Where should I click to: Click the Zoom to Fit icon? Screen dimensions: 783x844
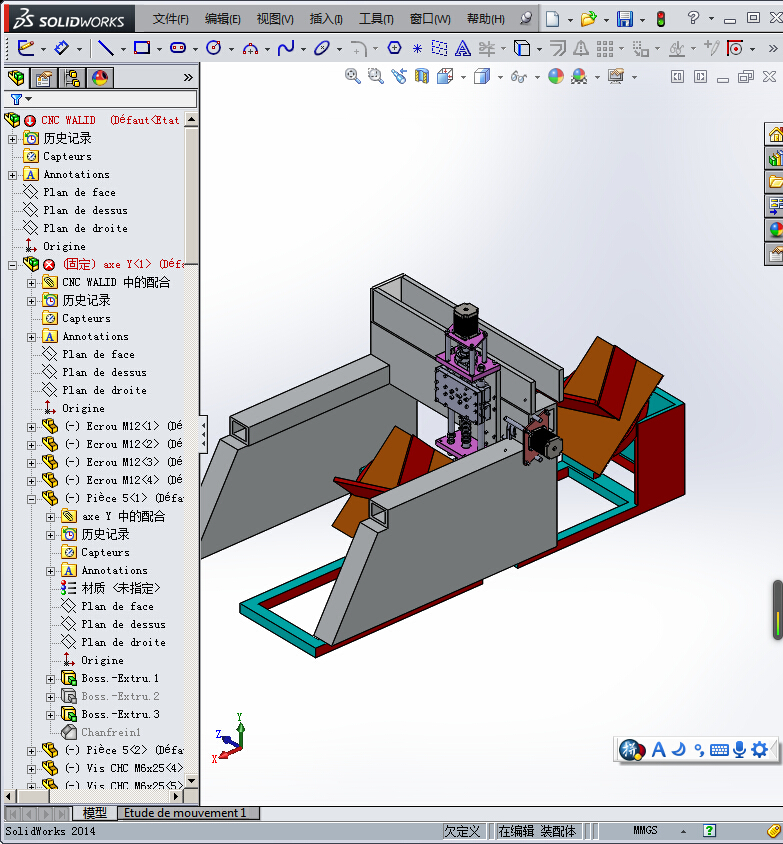[352, 76]
